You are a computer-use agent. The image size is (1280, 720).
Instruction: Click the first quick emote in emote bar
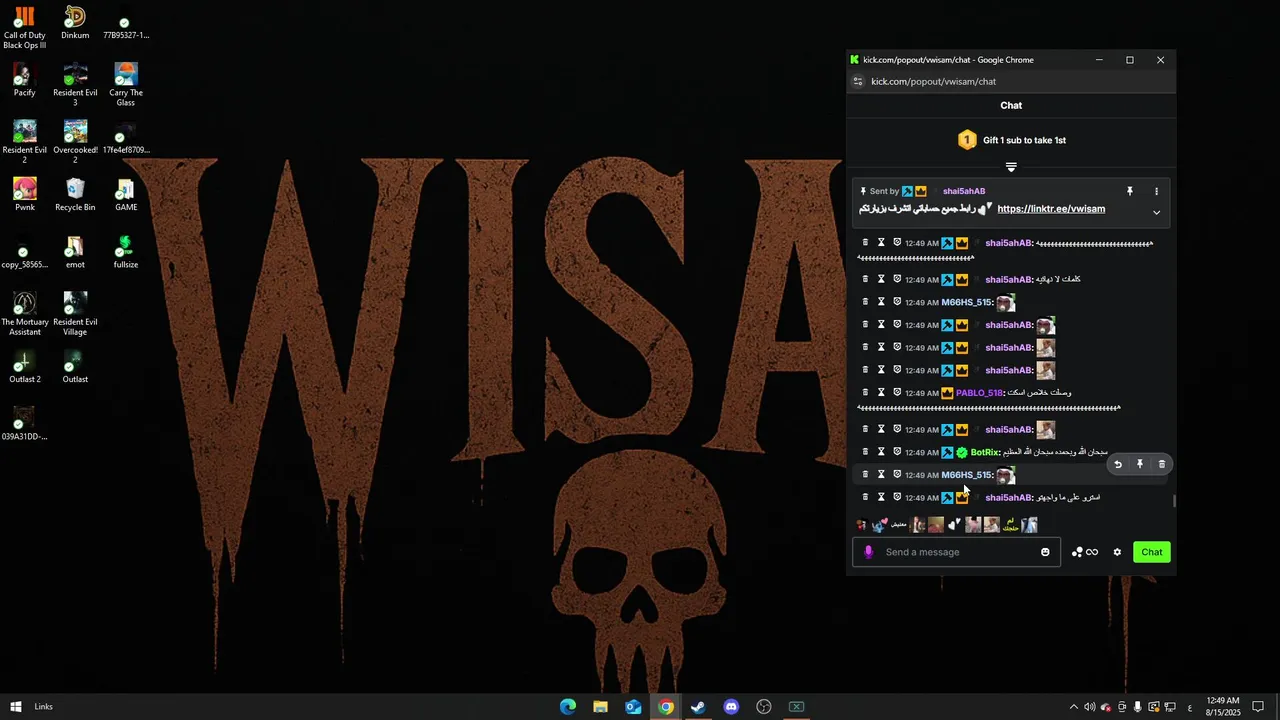point(862,525)
